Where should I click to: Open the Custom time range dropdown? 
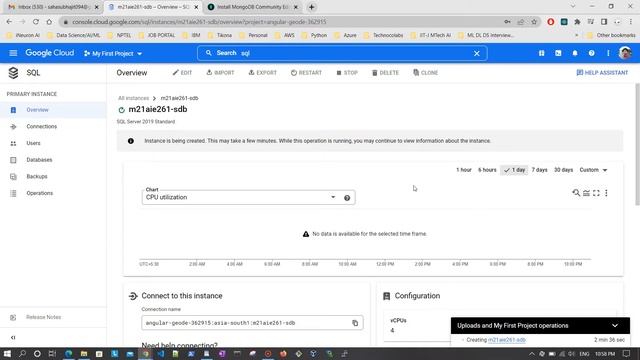(593, 170)
